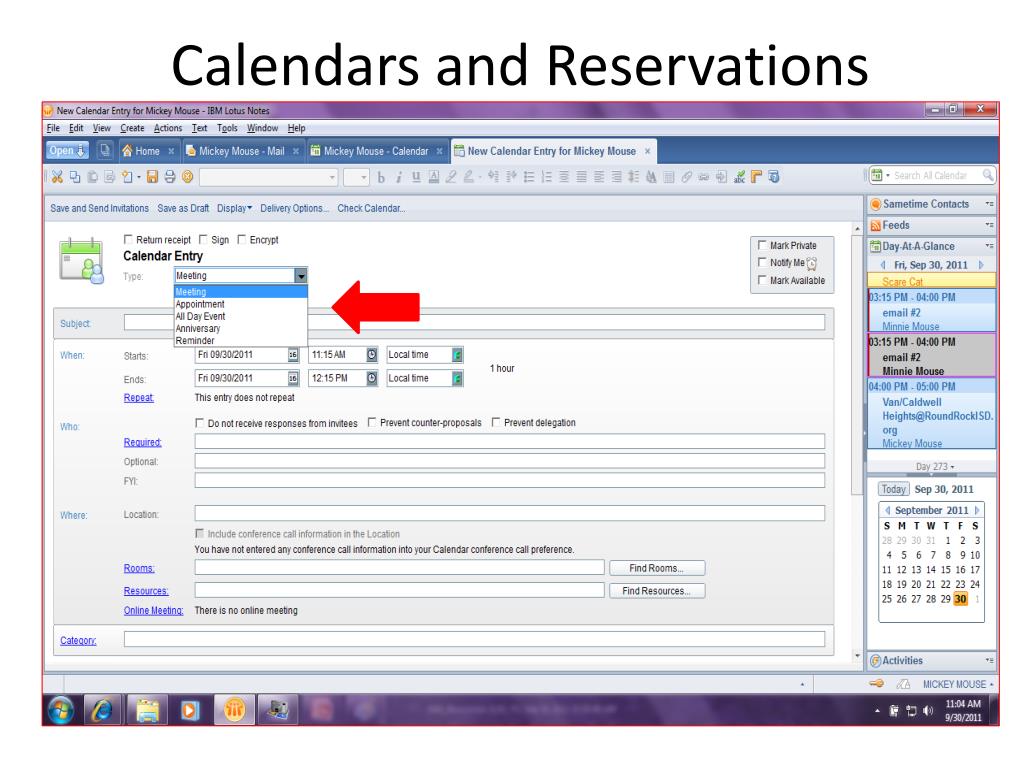Switch to the Mickey Mouse - Calendar tab
The width and height of the screenshot is (1024, 768).
tap(377, 151)
